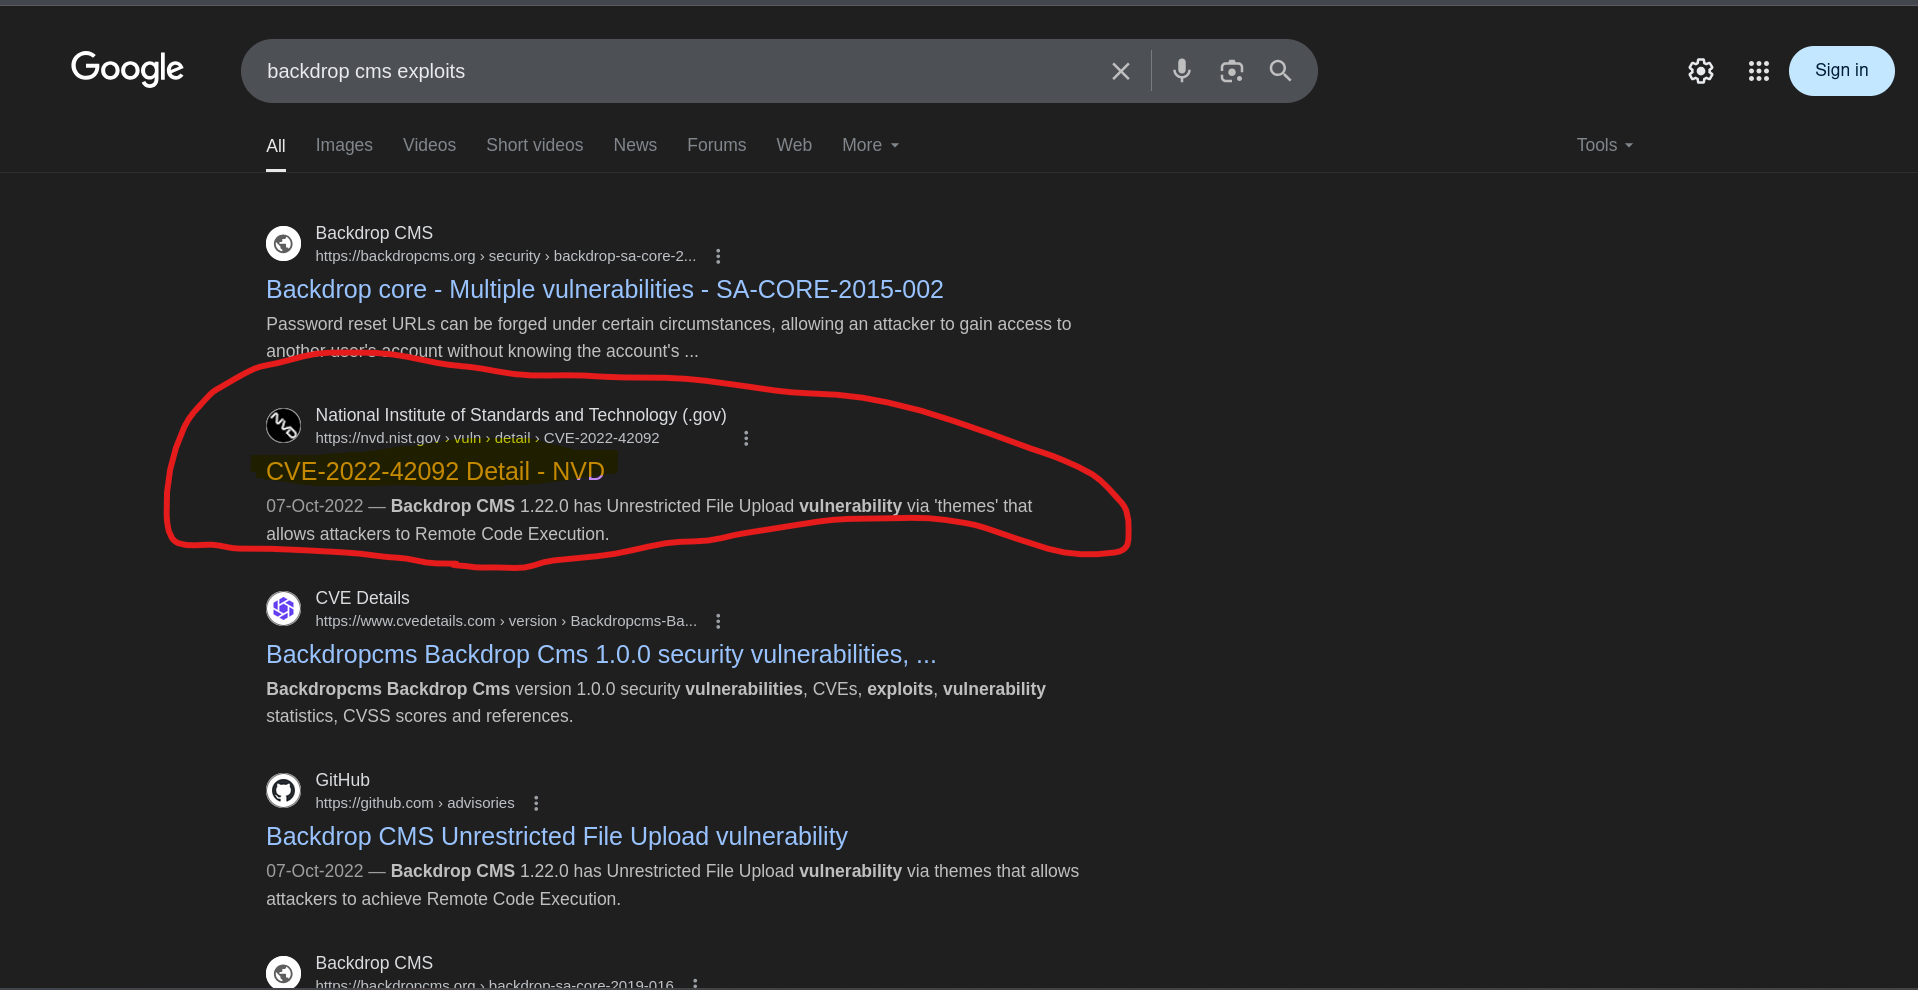Switch to the News tab
The width and height of the screenshot is (1918, 990).
click(x=635, y=145)
